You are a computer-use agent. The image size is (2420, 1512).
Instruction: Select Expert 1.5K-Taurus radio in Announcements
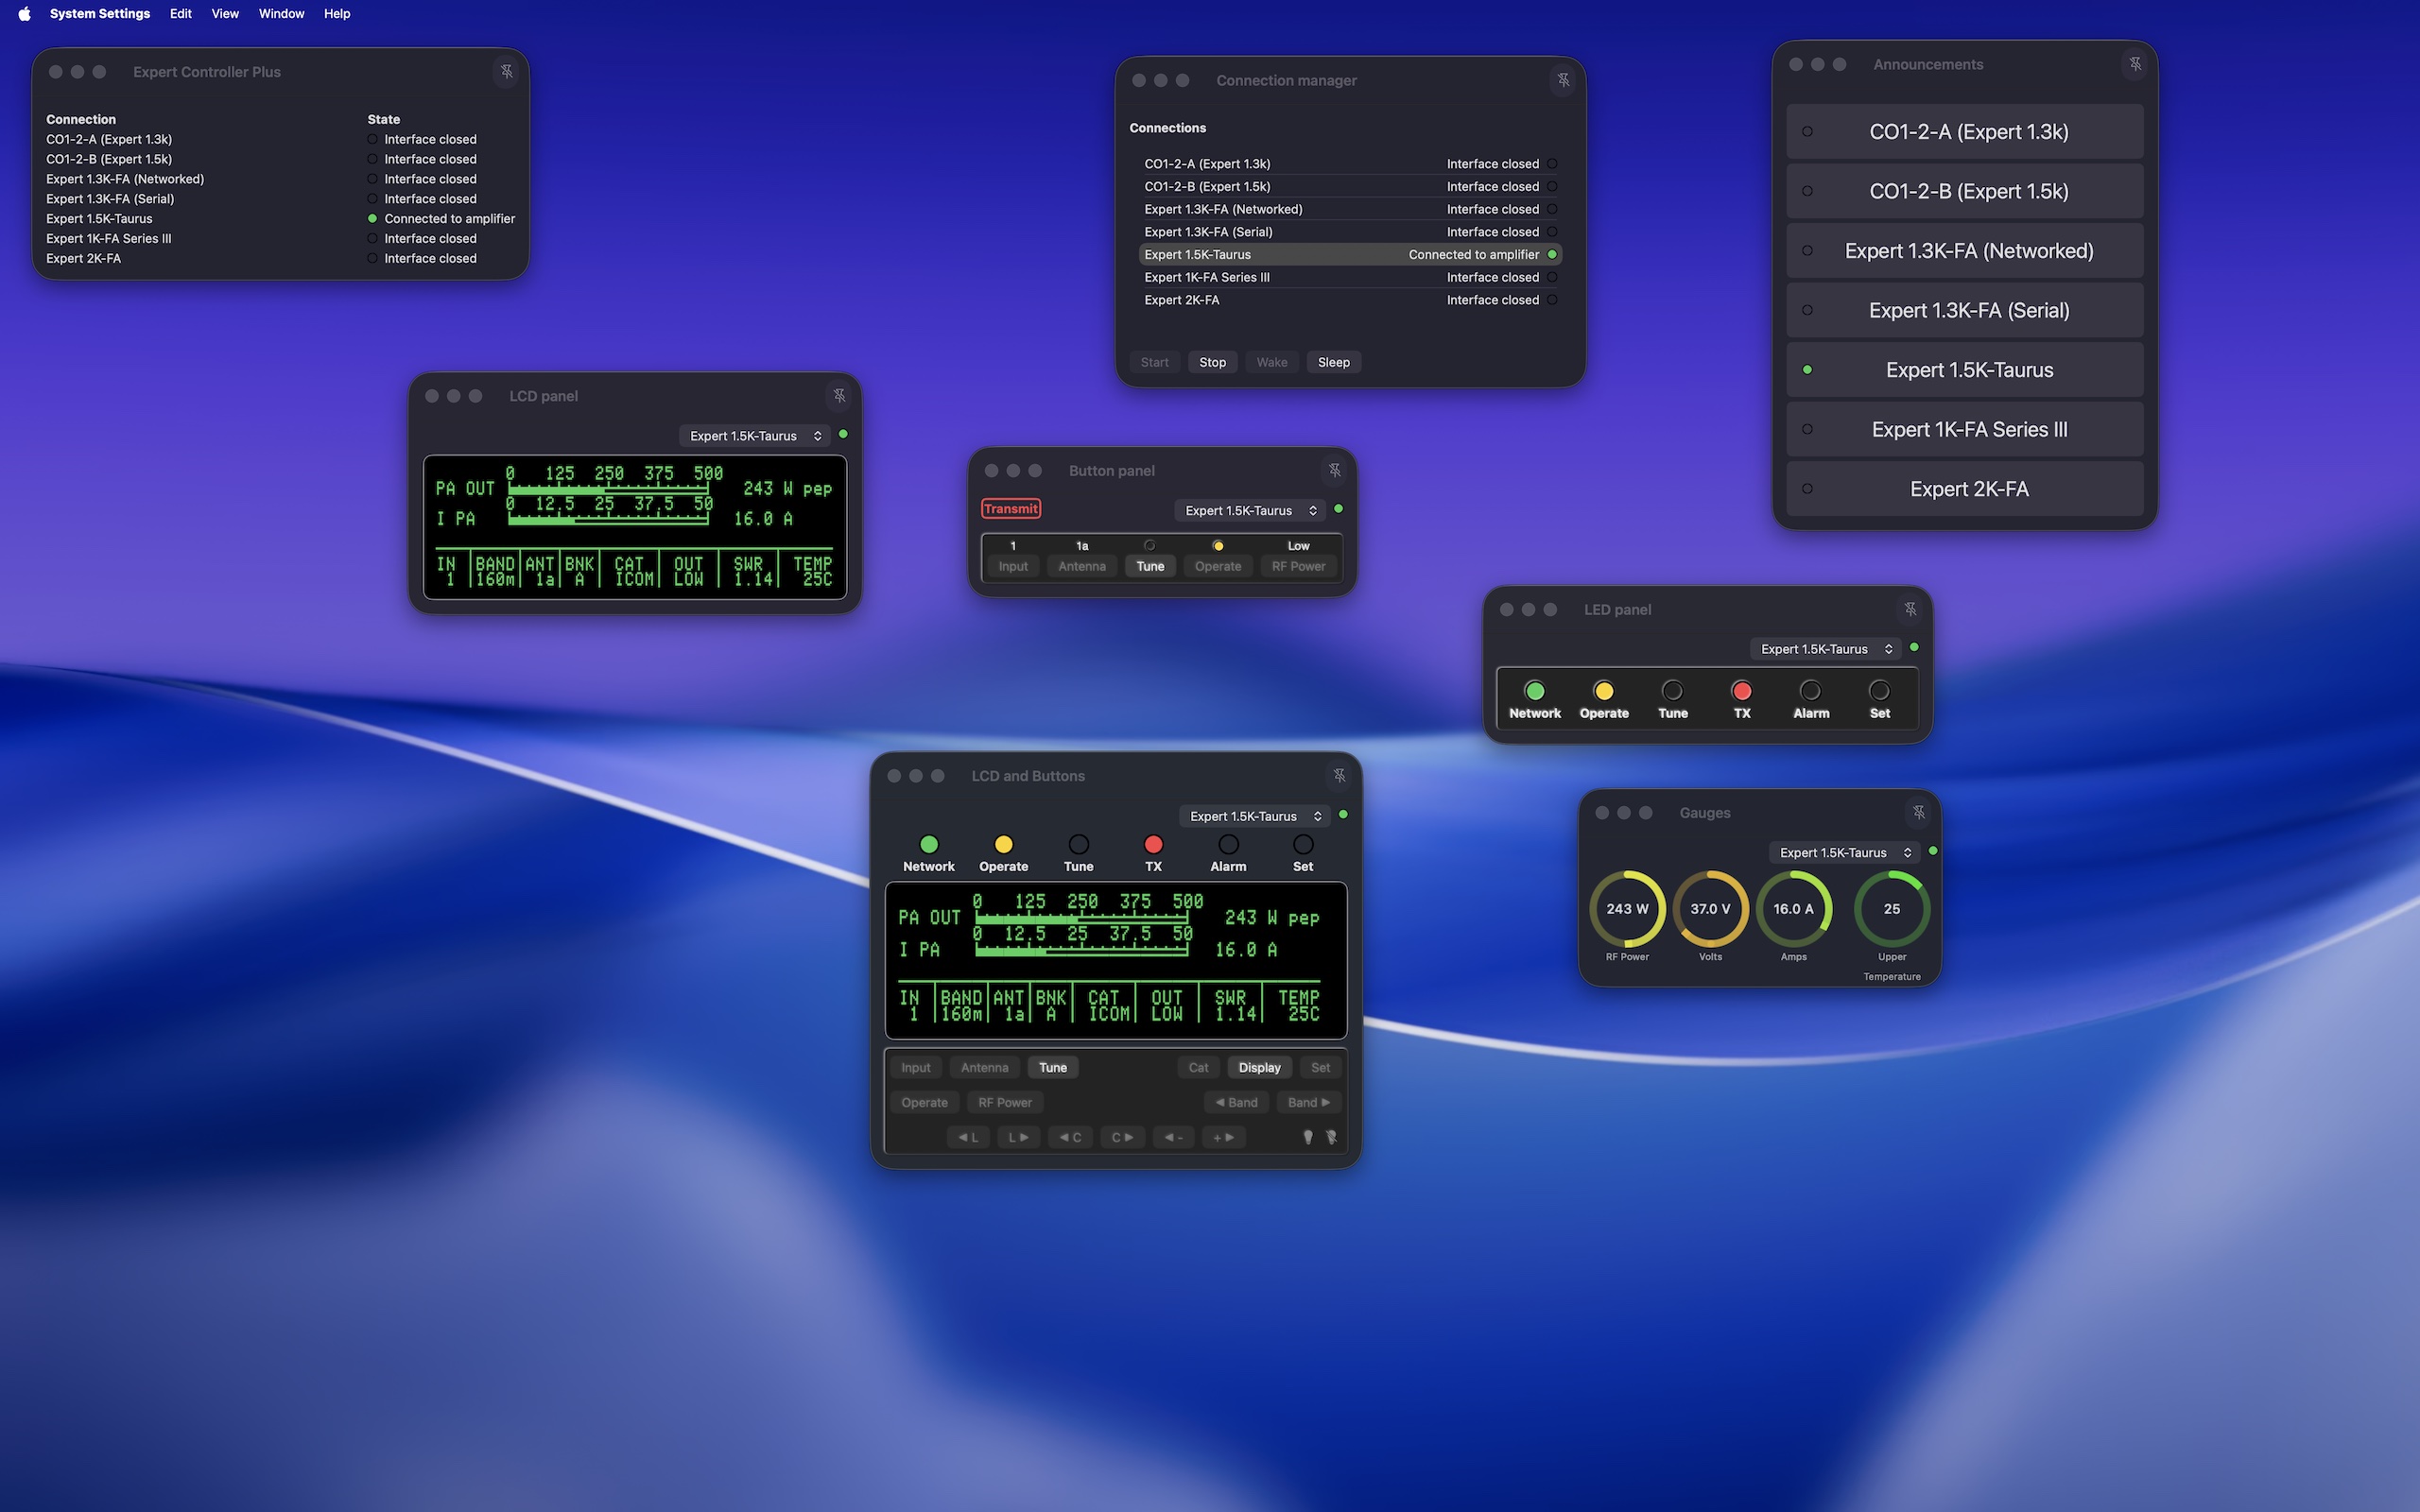[1965, 370]
